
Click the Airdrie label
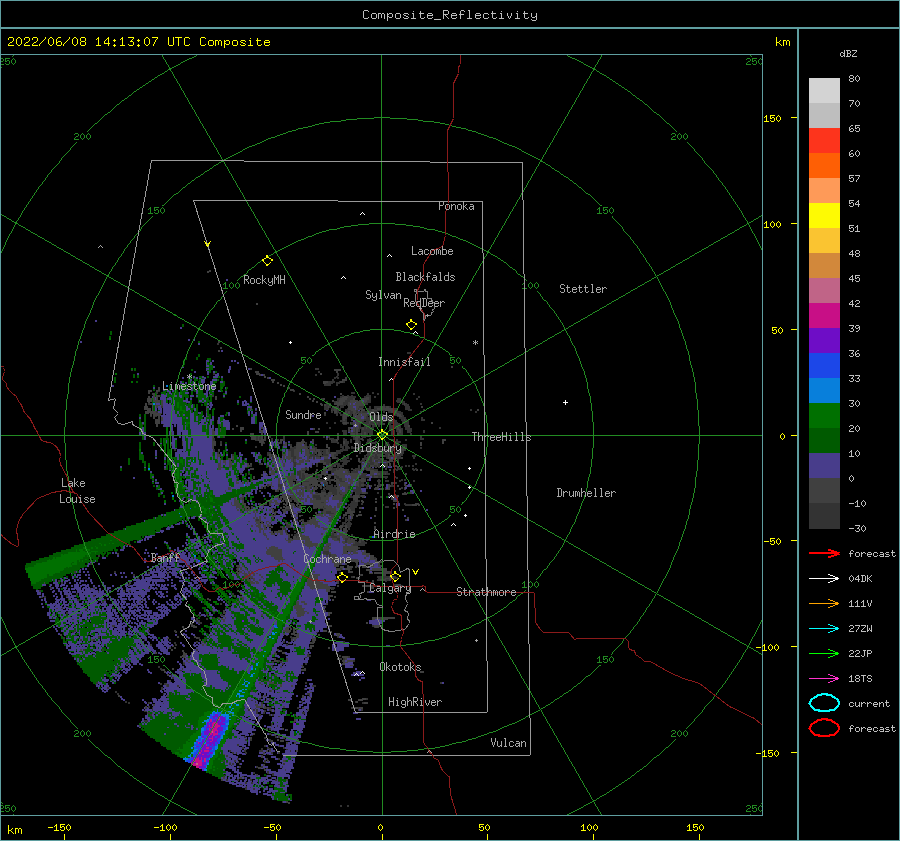pos(394,534)
